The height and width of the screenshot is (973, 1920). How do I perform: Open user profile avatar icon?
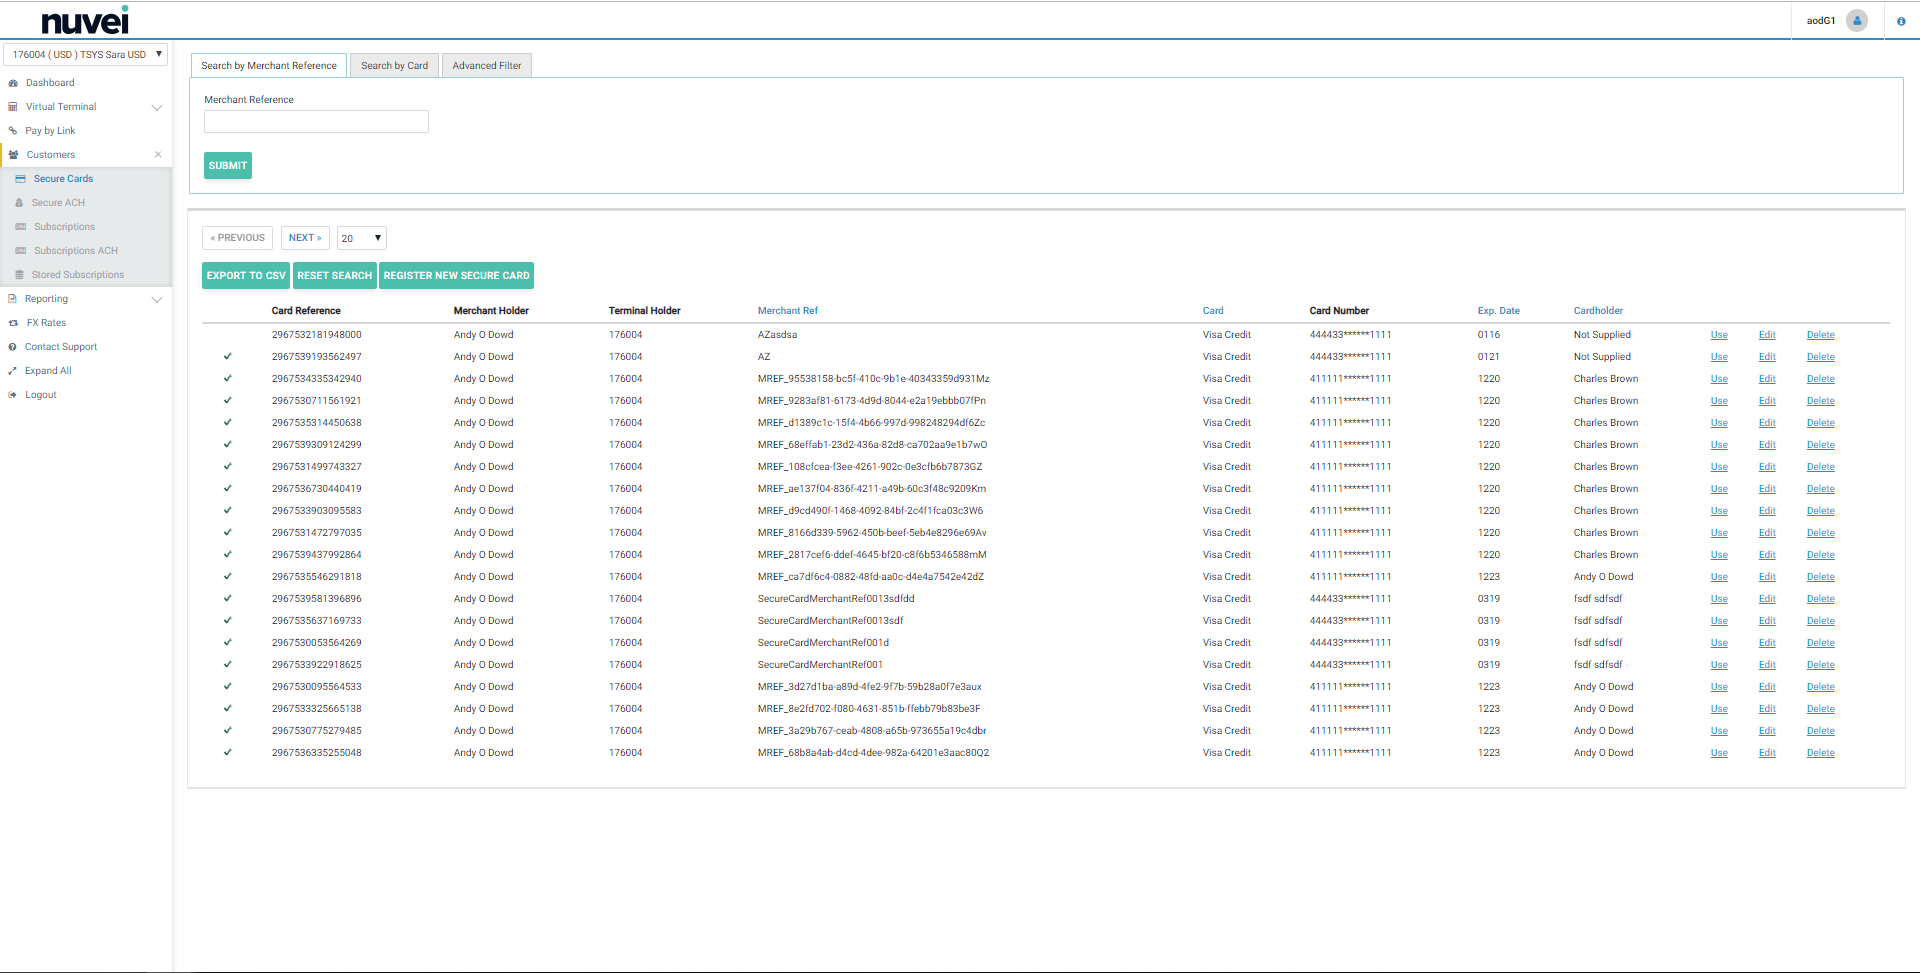pyautogui.click(x=1857, y=21)
